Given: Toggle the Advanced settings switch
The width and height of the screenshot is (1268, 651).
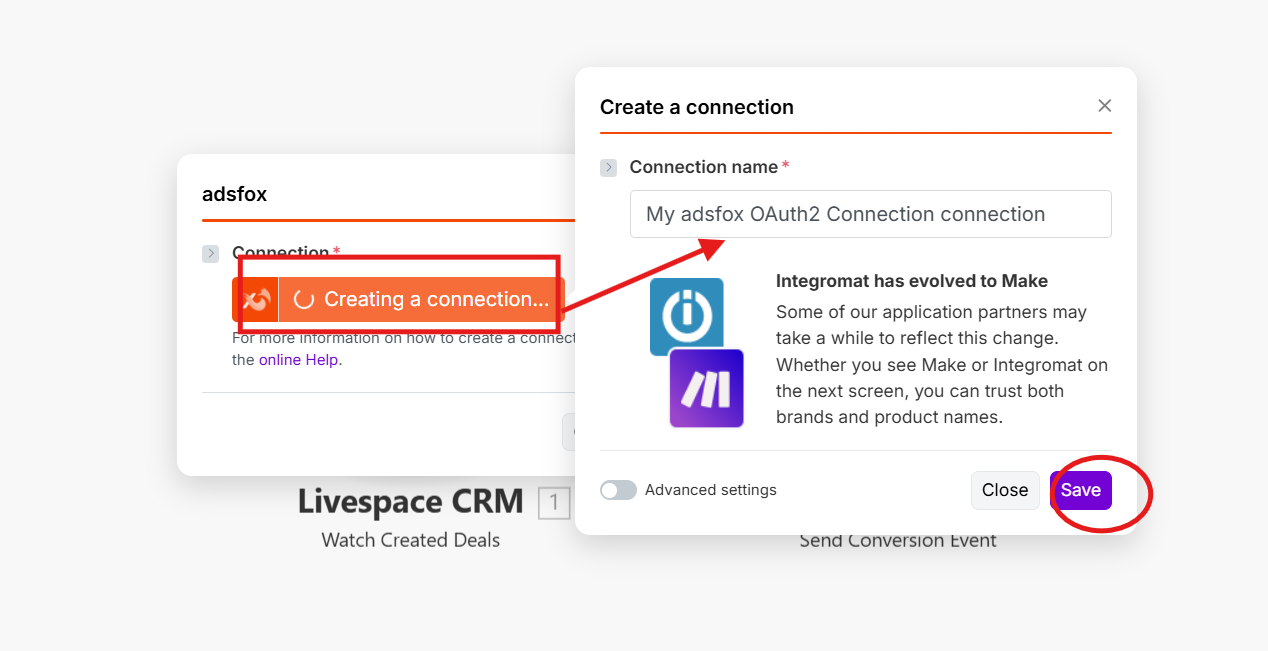Looking at the screenshot, I should [x=618, y=490].
